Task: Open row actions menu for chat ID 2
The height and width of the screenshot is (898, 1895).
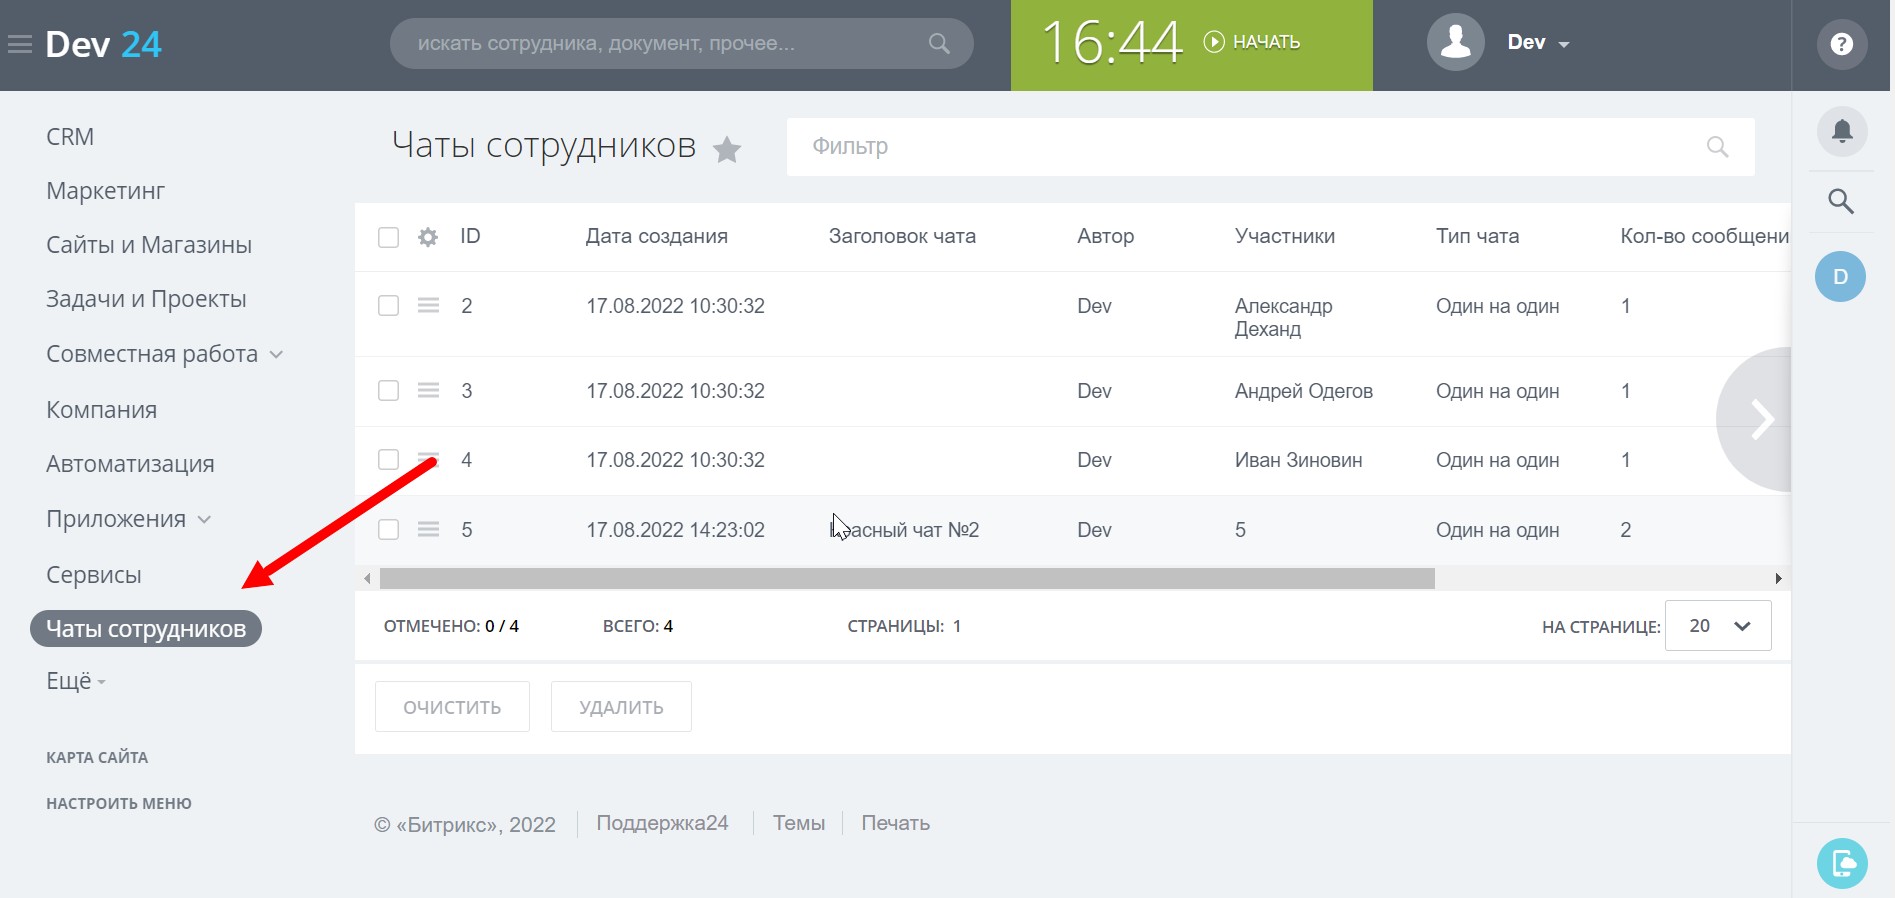Action: pyautogui.click(x=428, y=306)
